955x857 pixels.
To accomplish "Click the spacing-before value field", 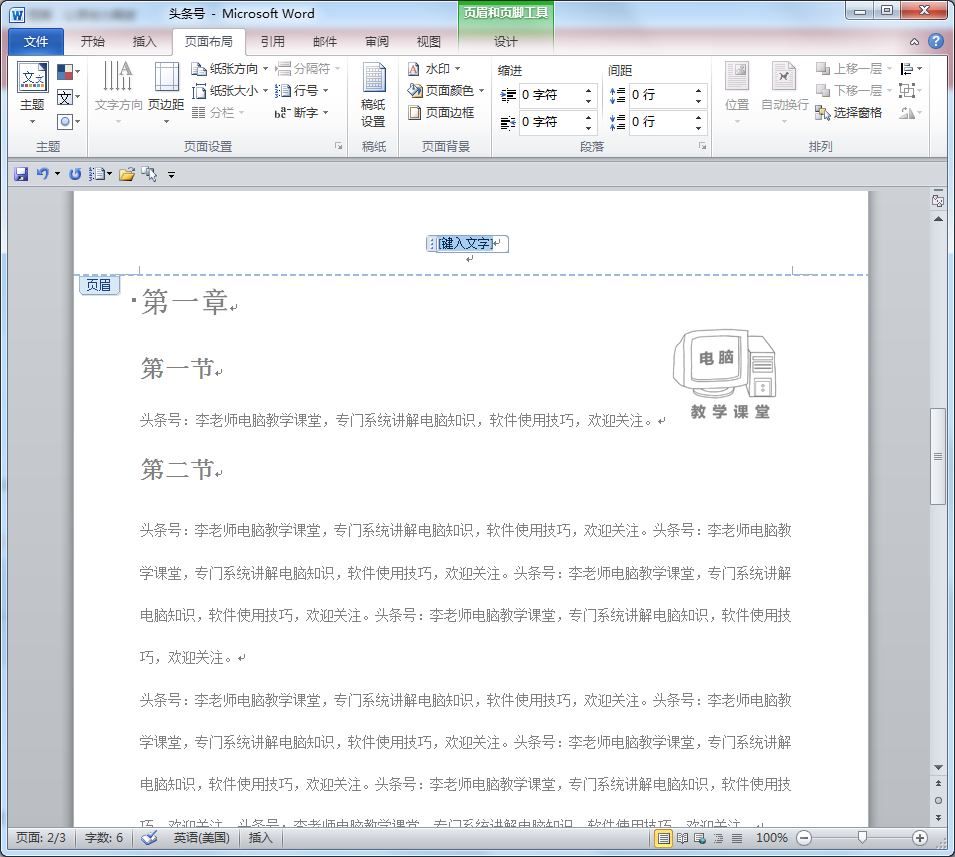I will point(661,95).
